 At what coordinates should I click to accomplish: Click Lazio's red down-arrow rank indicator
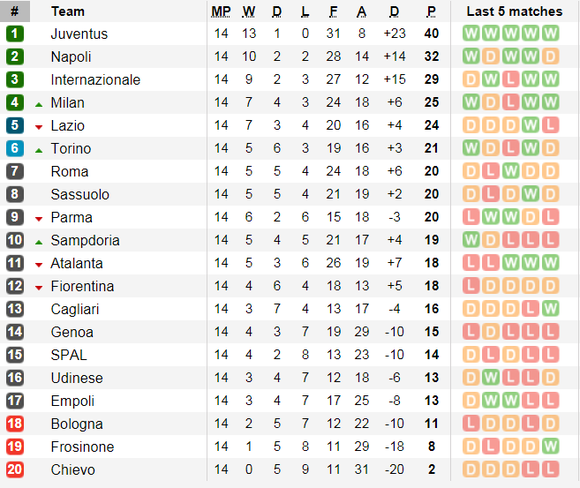[x=39, y=128]
